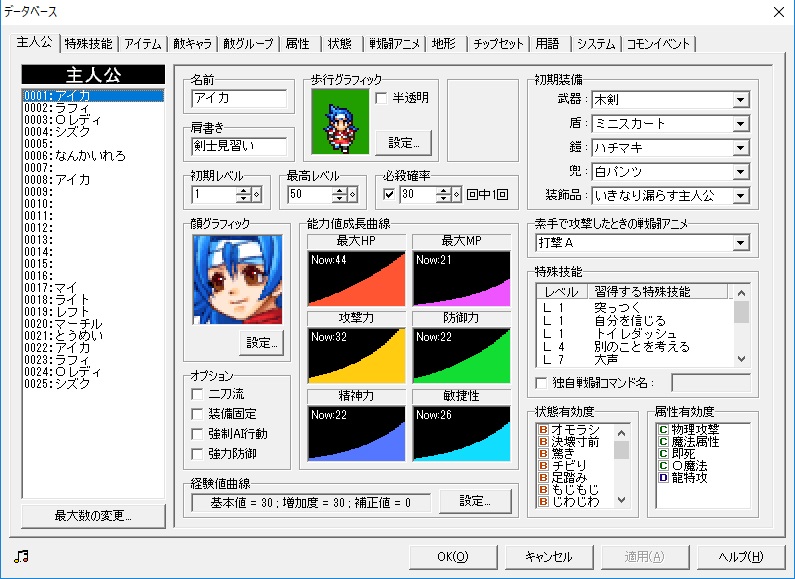Select skill row トイレダッシュ

tap(635, 334)
